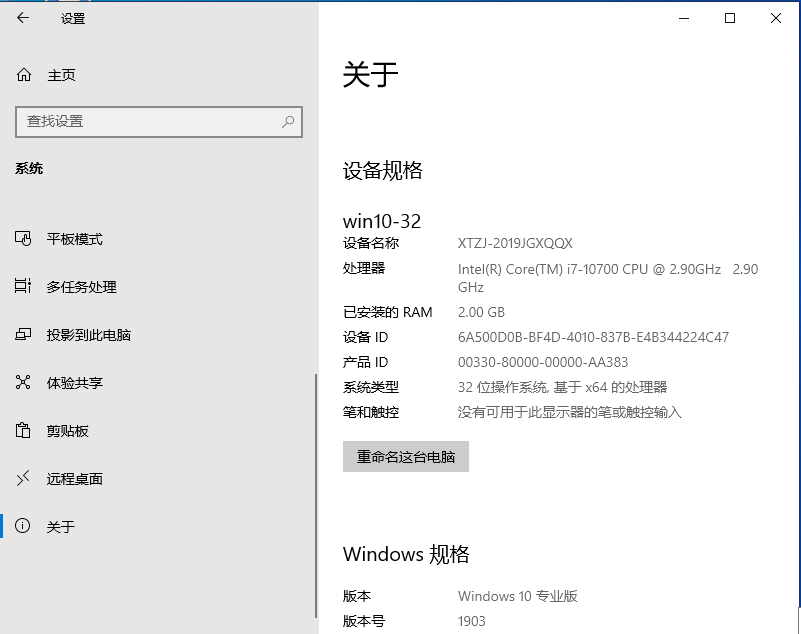Image resolution: width=801 pixels, height=634 pixels.
Task: Click the 投影到此电脑 (Projecting) monitor icon
Action: 23,334
